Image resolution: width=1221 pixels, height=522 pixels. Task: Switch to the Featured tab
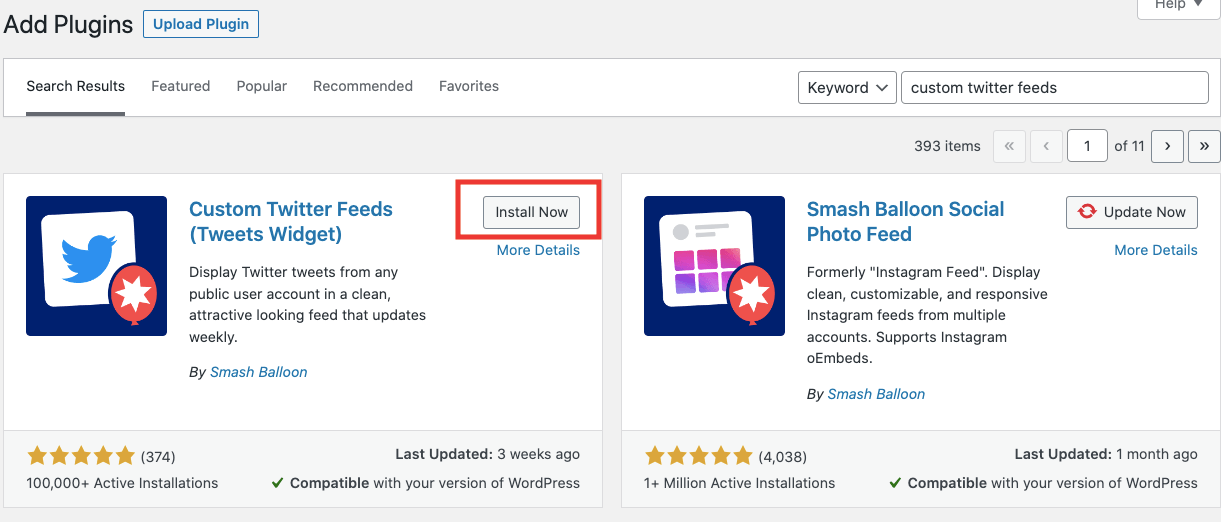[180, 86]
